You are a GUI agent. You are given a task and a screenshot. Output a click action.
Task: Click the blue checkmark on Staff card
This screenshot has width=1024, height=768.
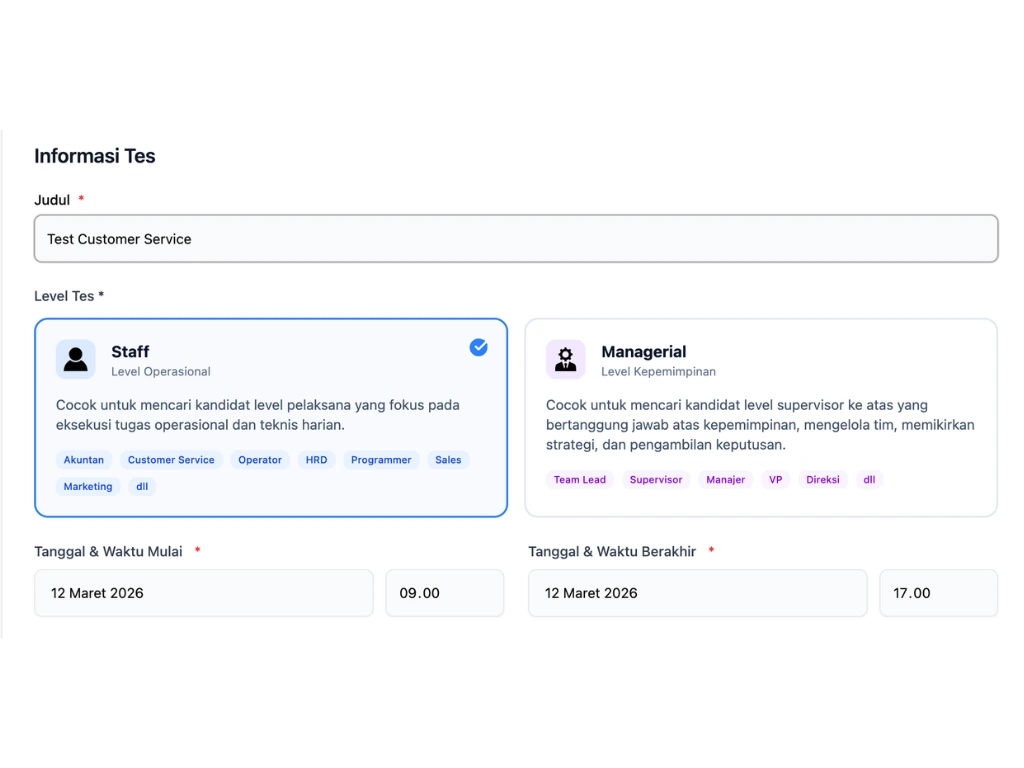point(479,347)
